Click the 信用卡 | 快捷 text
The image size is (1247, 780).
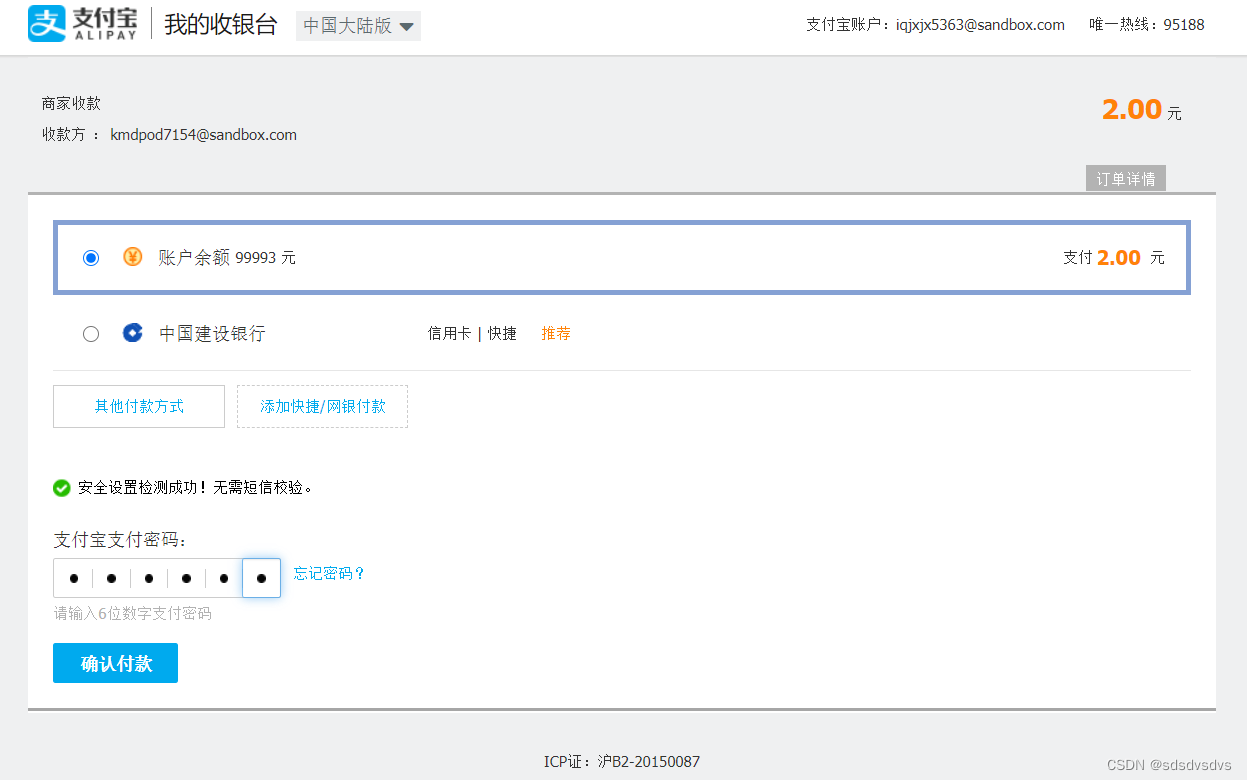click(x=472, y=334)
